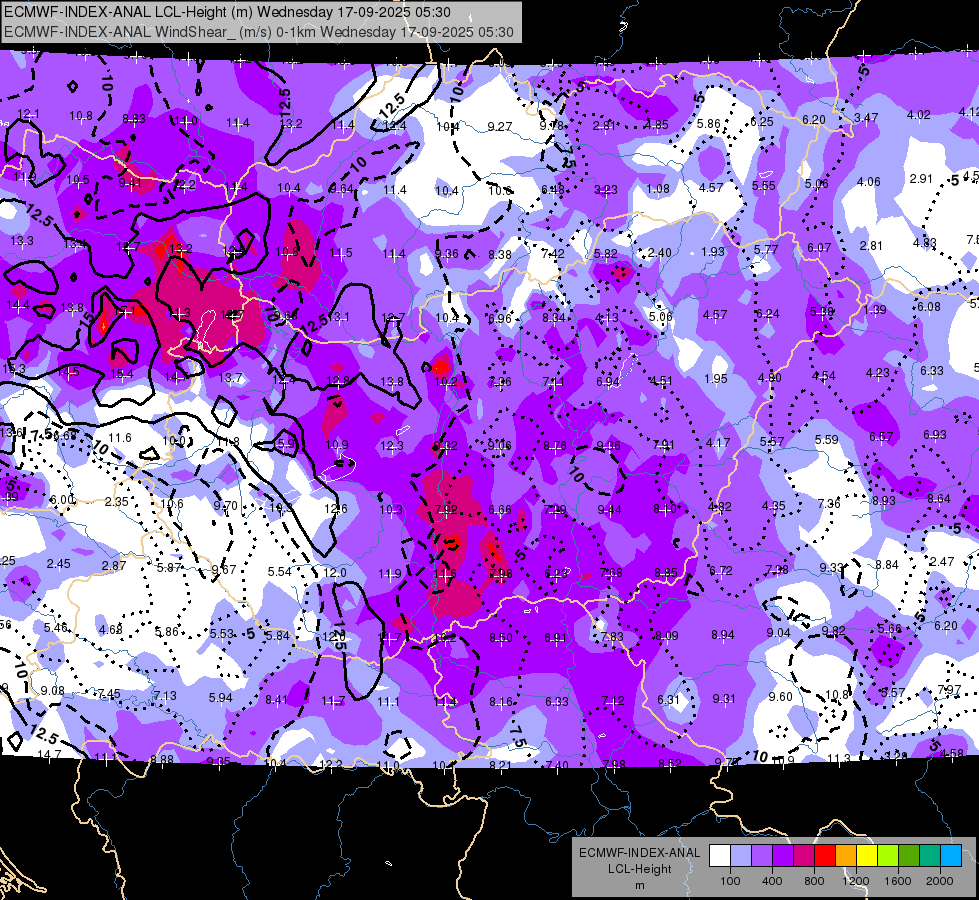Click the wind shear value 5.59

pyautogui.click(x=827, y=440)
